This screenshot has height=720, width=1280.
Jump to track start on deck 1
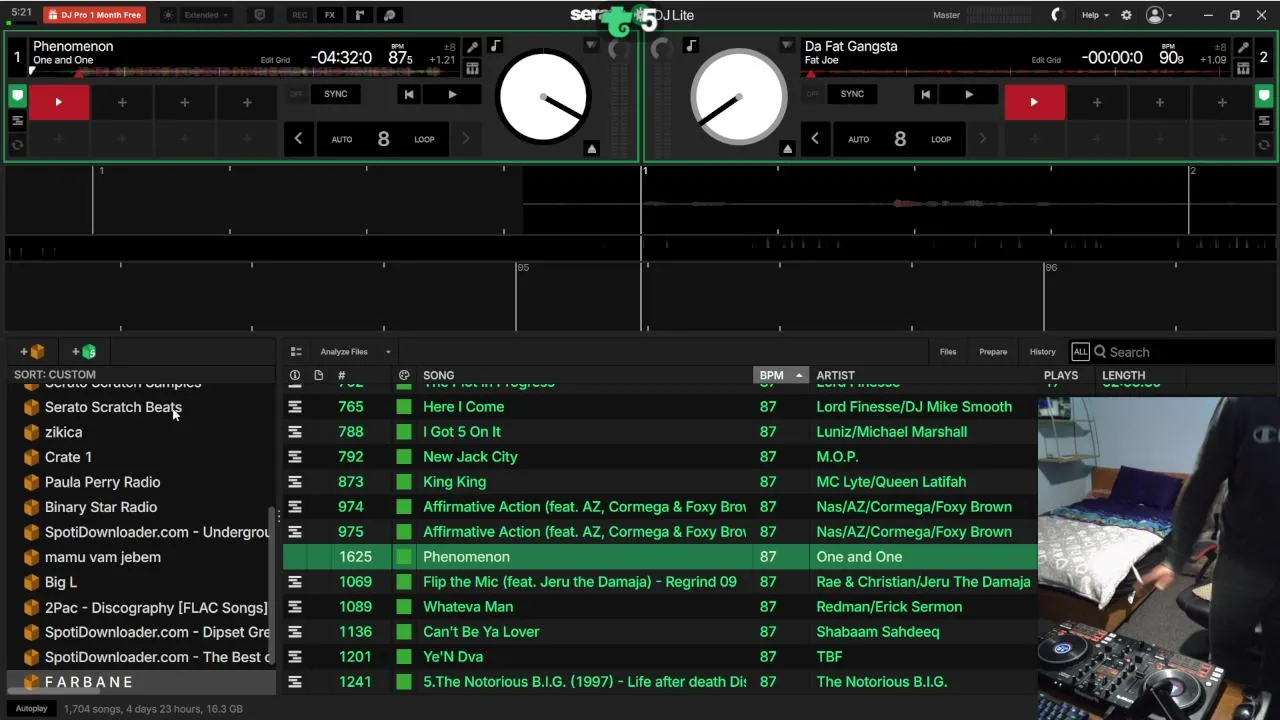[x=408, y=94]
